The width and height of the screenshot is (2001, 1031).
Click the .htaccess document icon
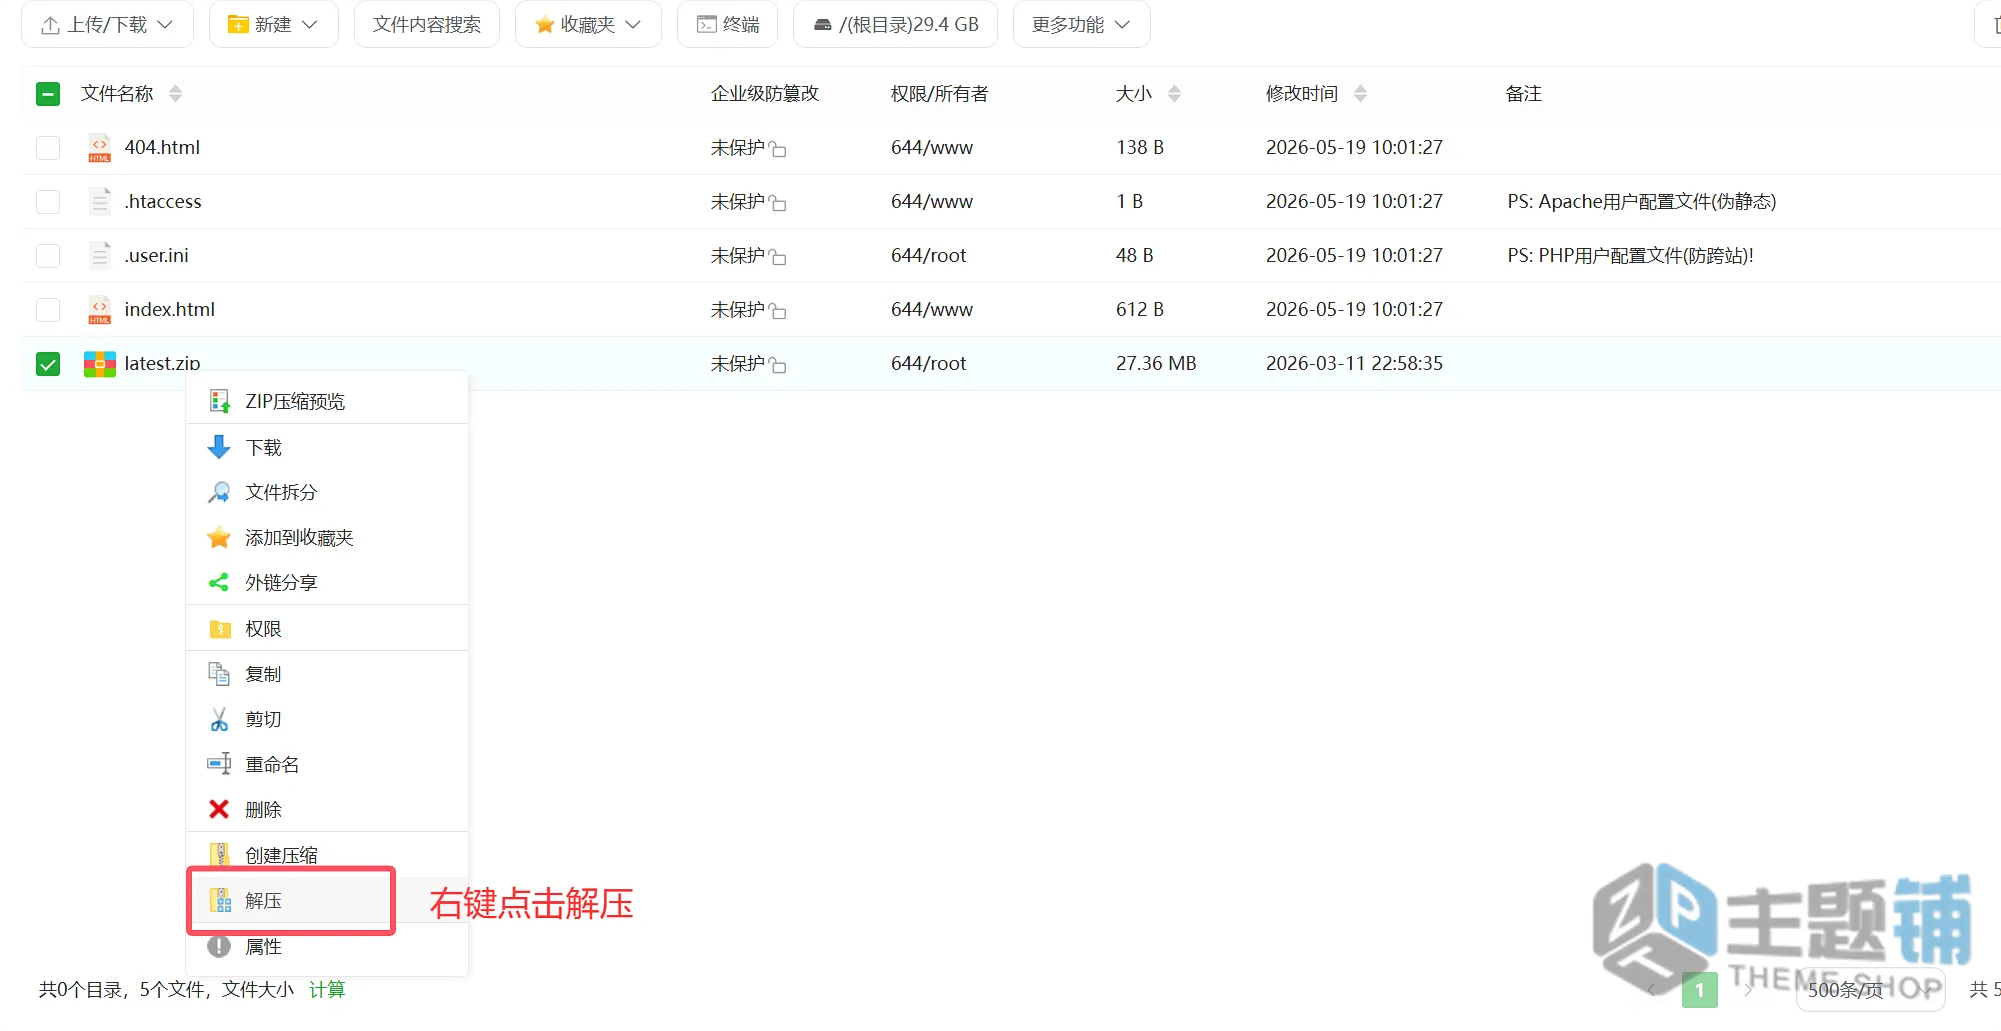click(x=100, y=201)
